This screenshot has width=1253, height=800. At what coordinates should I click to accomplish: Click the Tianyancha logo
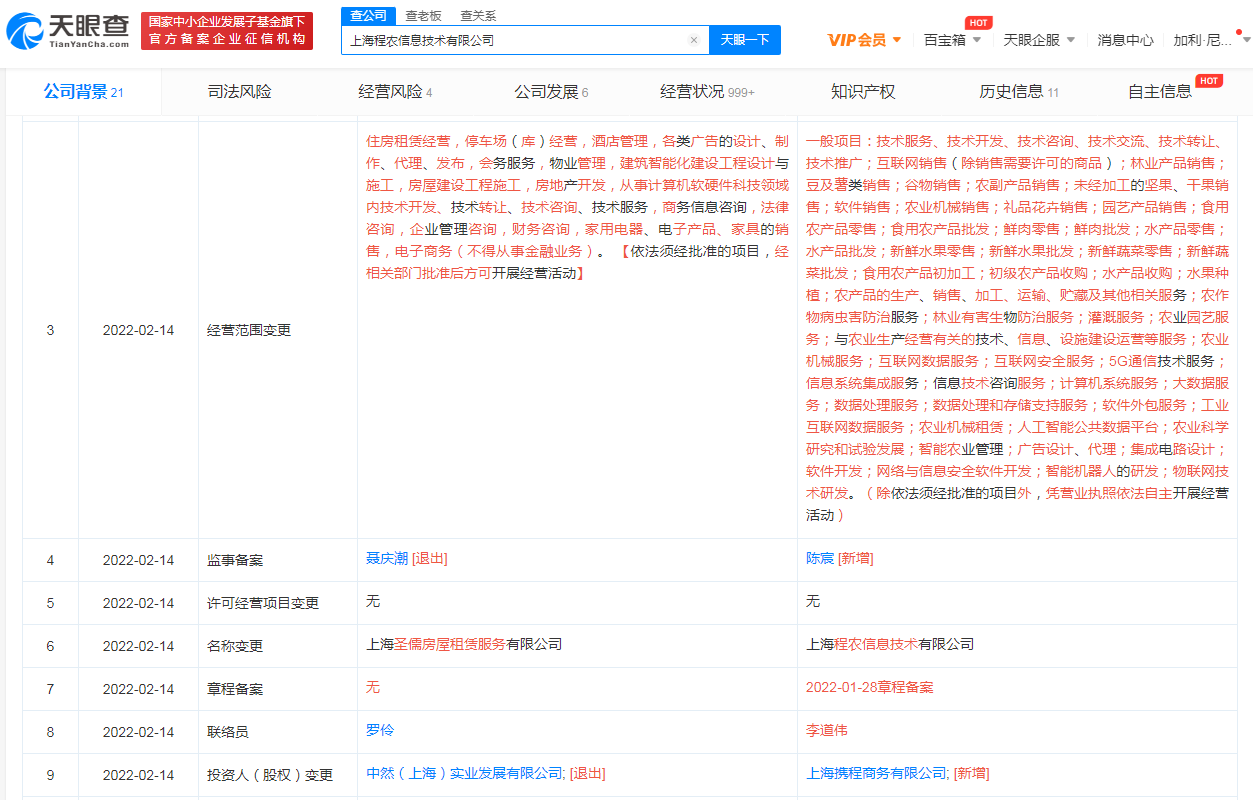(68, 31)
